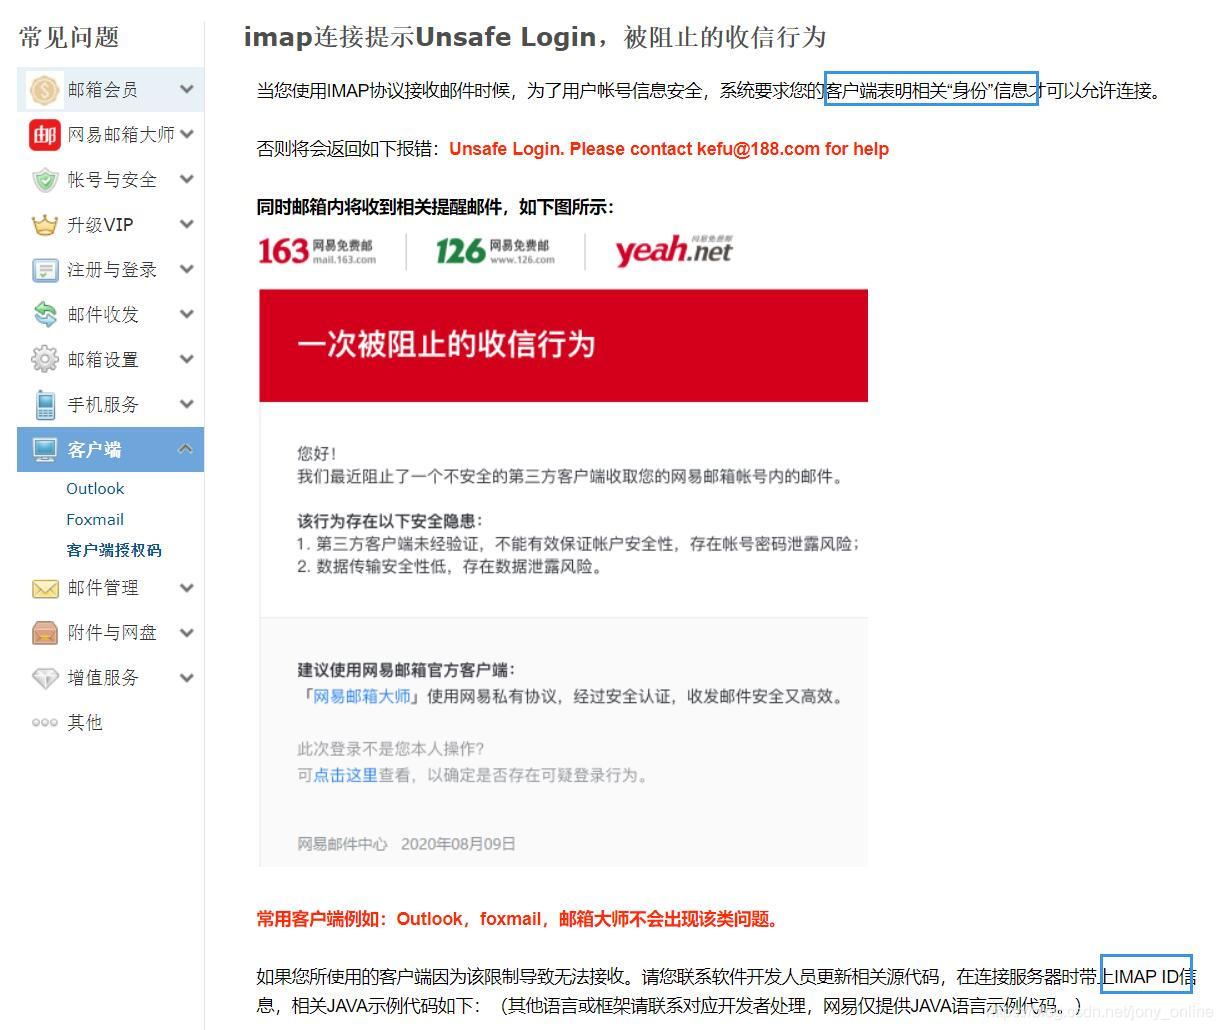Expand the 升级VIP section chevron

click(186, 224)
